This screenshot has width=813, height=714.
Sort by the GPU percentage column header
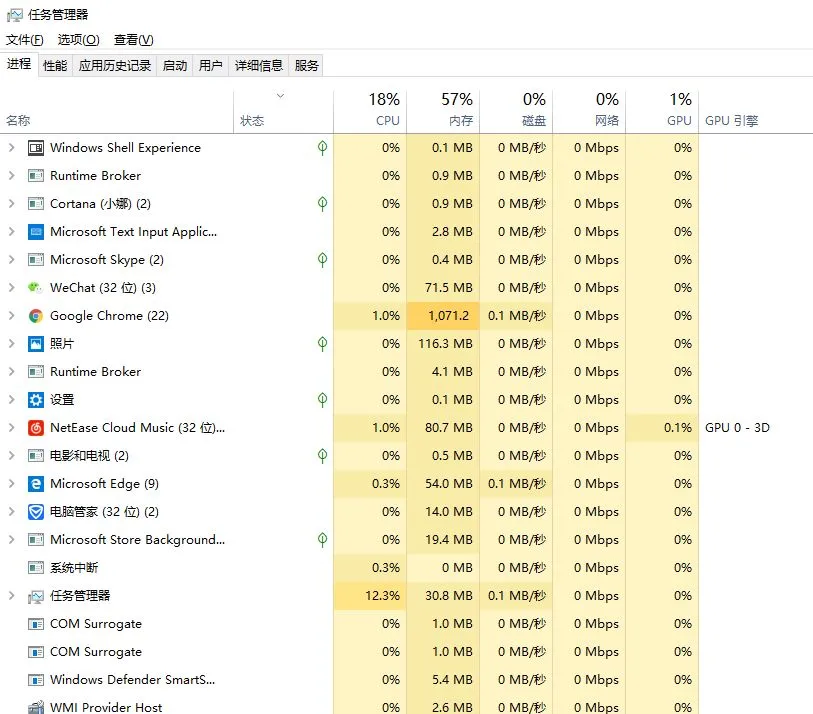tap(662, 111)
